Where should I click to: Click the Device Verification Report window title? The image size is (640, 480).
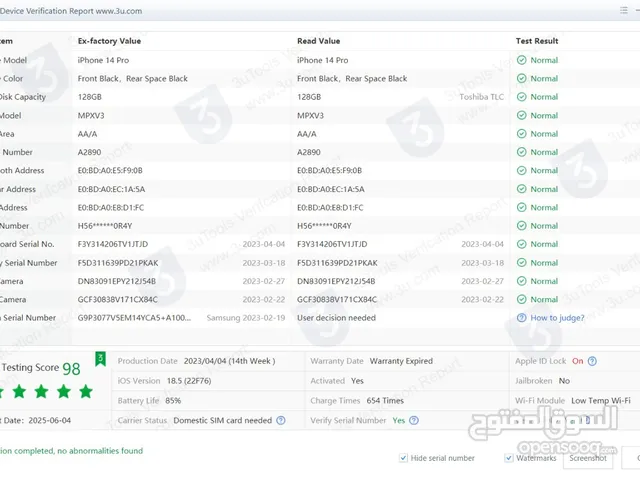(x=71, y=11)
